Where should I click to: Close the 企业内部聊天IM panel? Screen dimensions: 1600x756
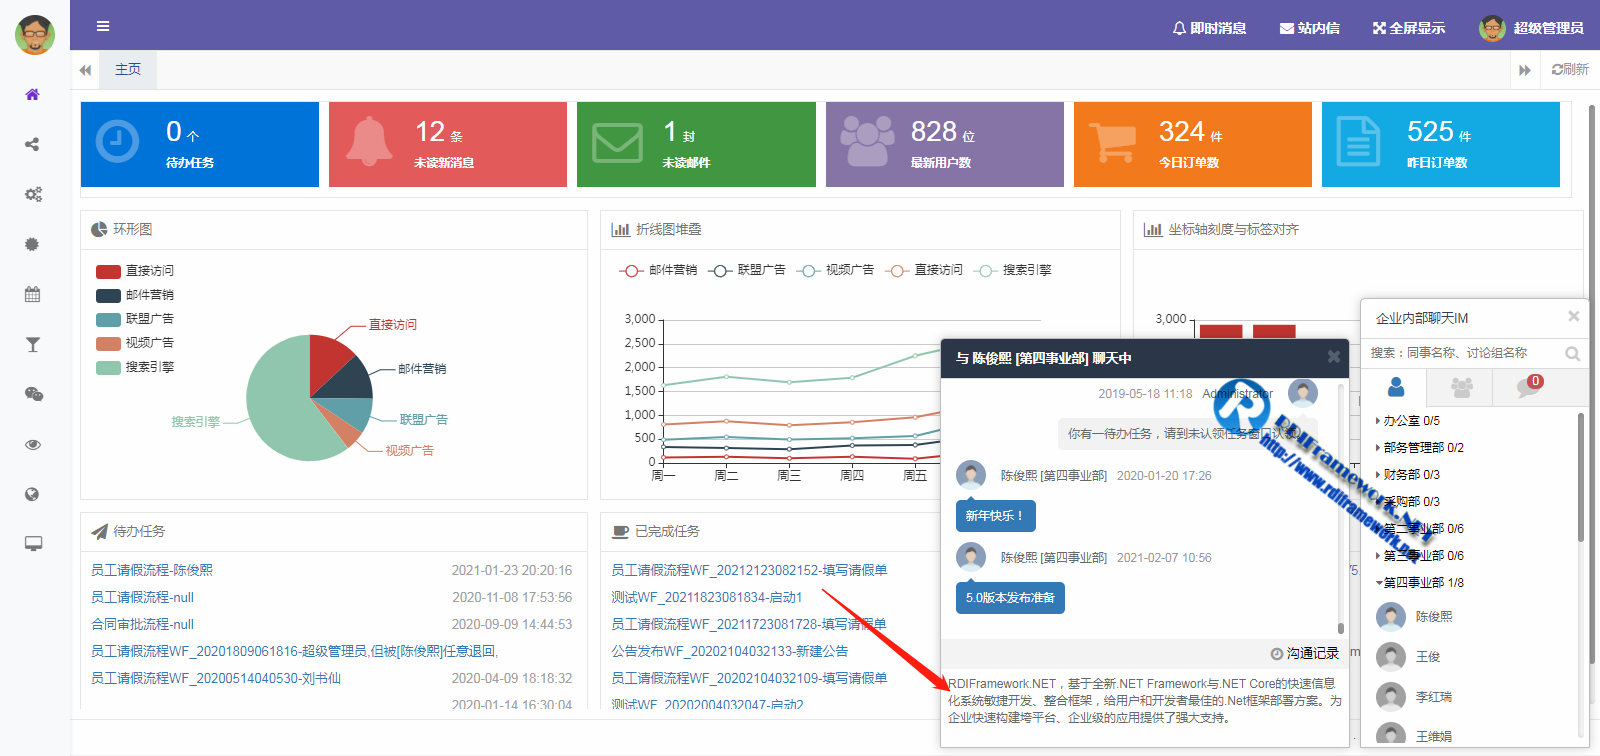point(1573,316)
